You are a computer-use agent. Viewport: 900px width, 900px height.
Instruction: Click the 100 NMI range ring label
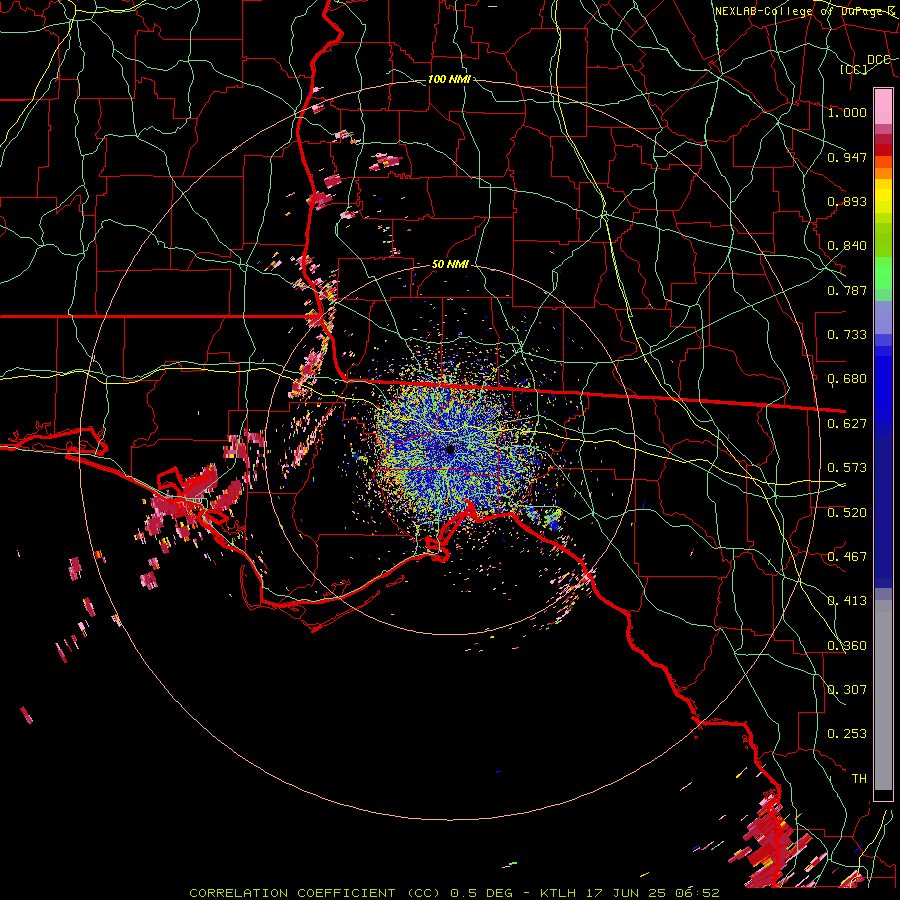pyautogui.click(x=449, y=79)
